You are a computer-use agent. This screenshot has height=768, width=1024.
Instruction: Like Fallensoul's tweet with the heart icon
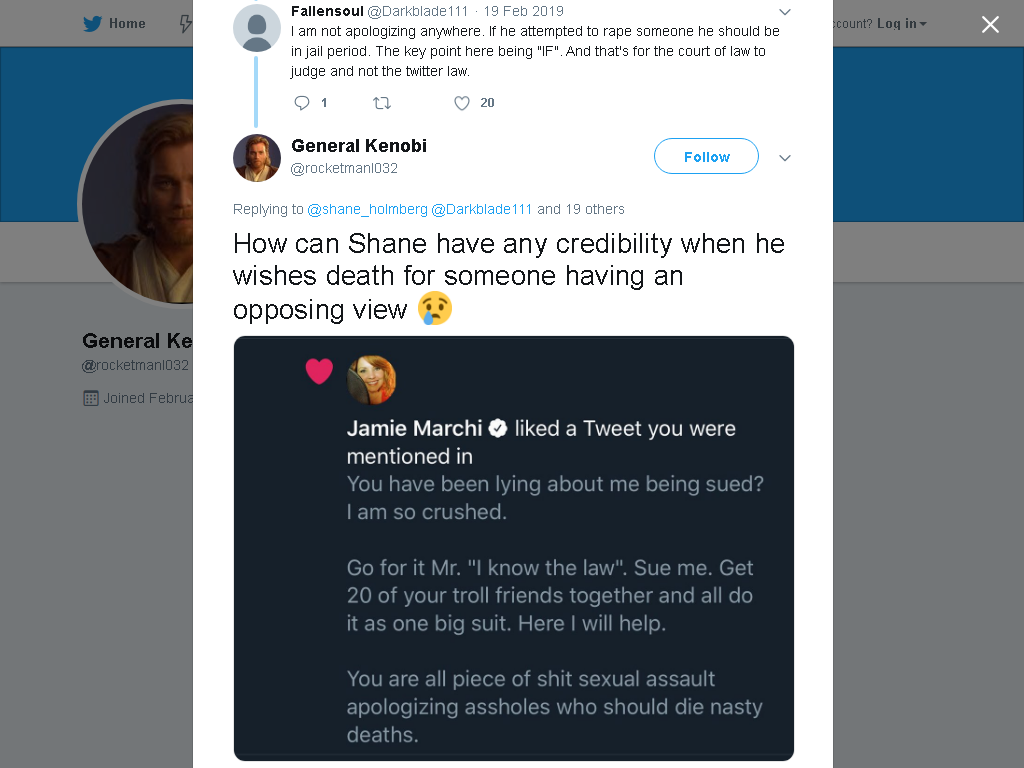click(x=462, y=103)
